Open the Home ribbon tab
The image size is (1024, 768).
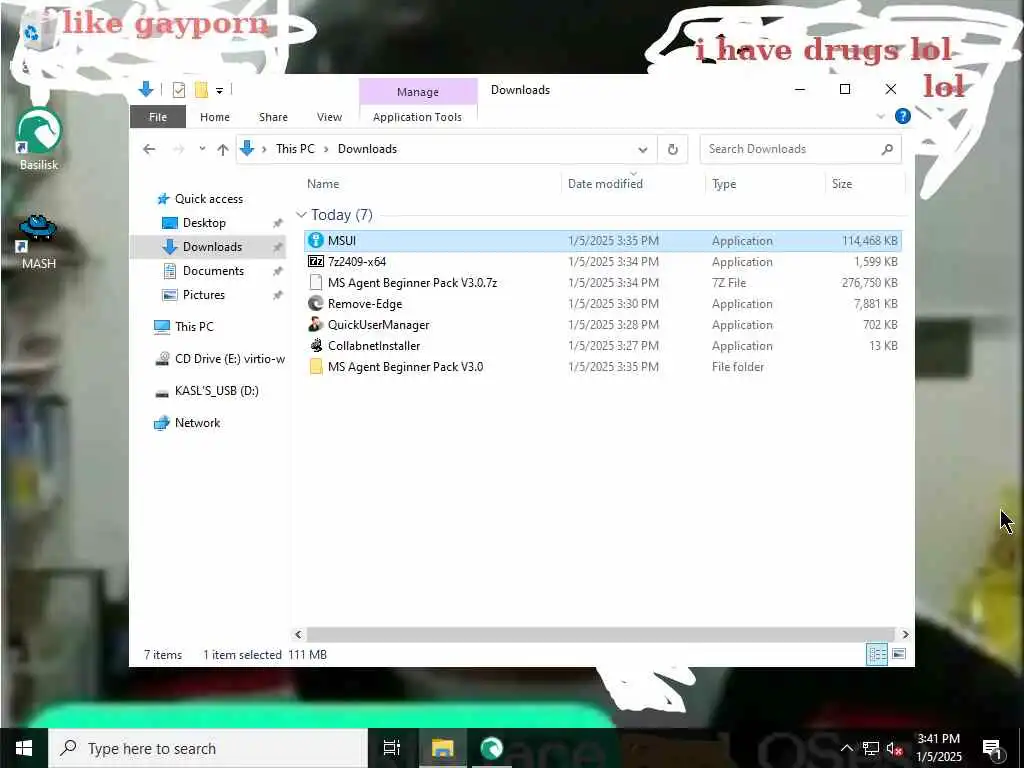tap(215, 117)
